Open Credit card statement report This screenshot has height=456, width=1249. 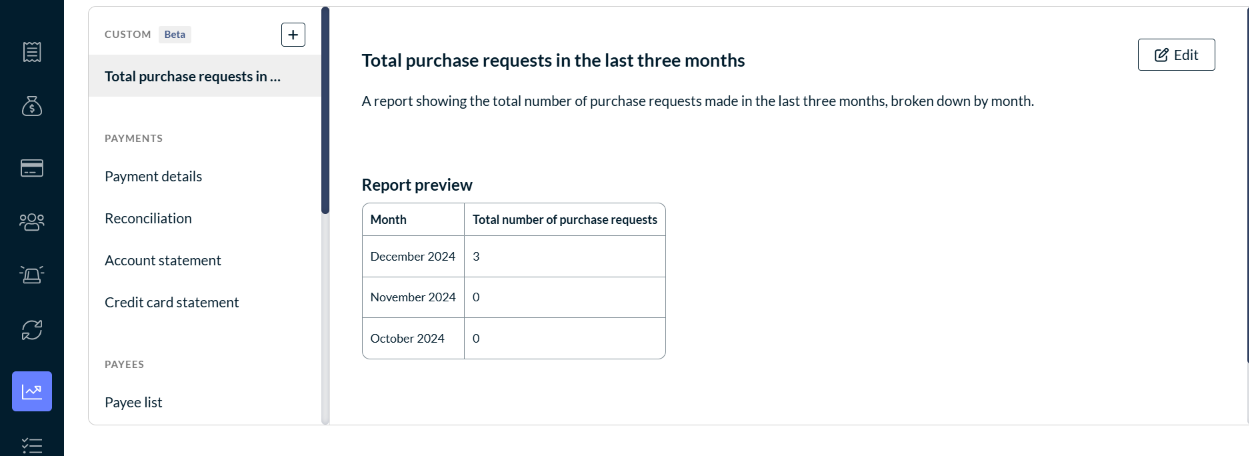click(x=172, y=302)
